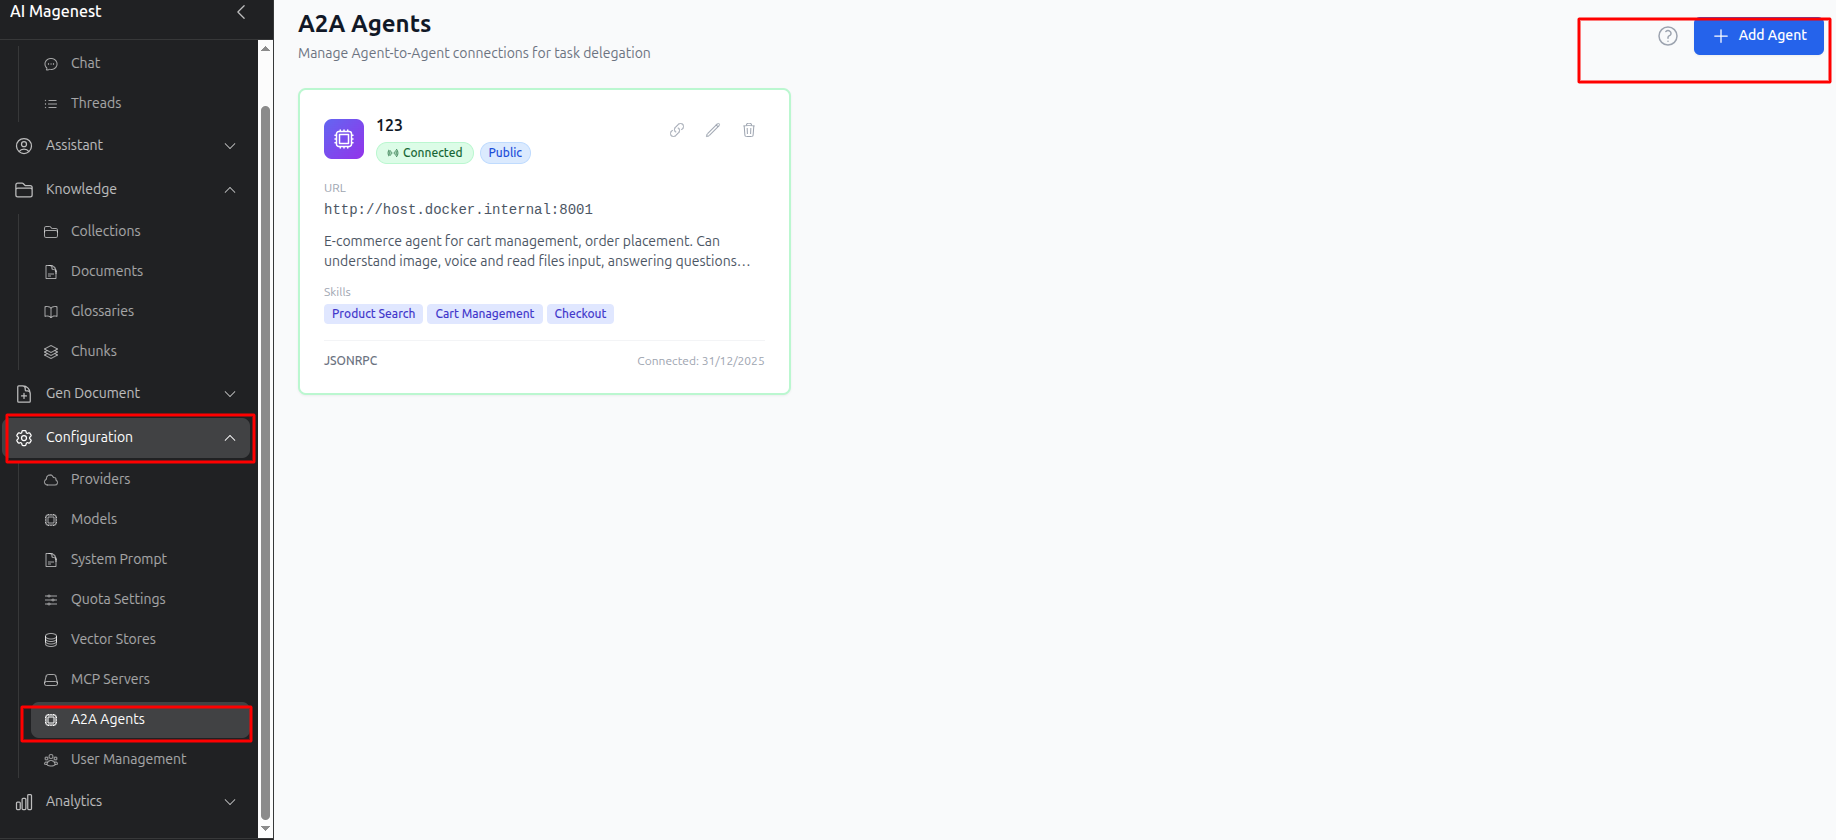Click the Knowledge folder icon
1836x840 pixels.
(24, 190)
